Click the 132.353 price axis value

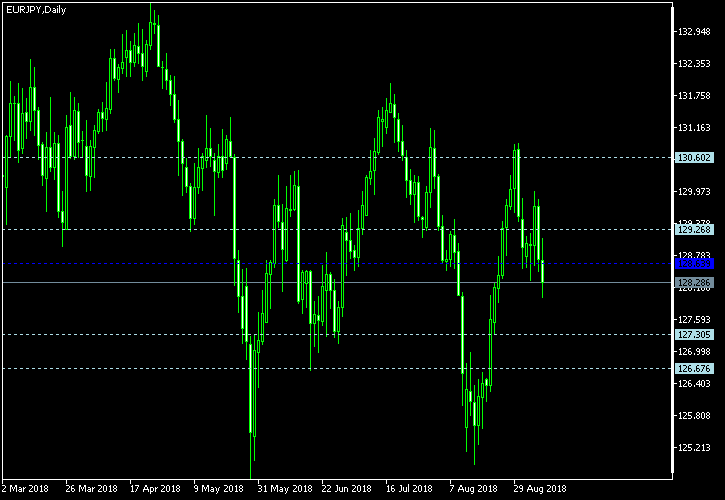click(694, 64)
